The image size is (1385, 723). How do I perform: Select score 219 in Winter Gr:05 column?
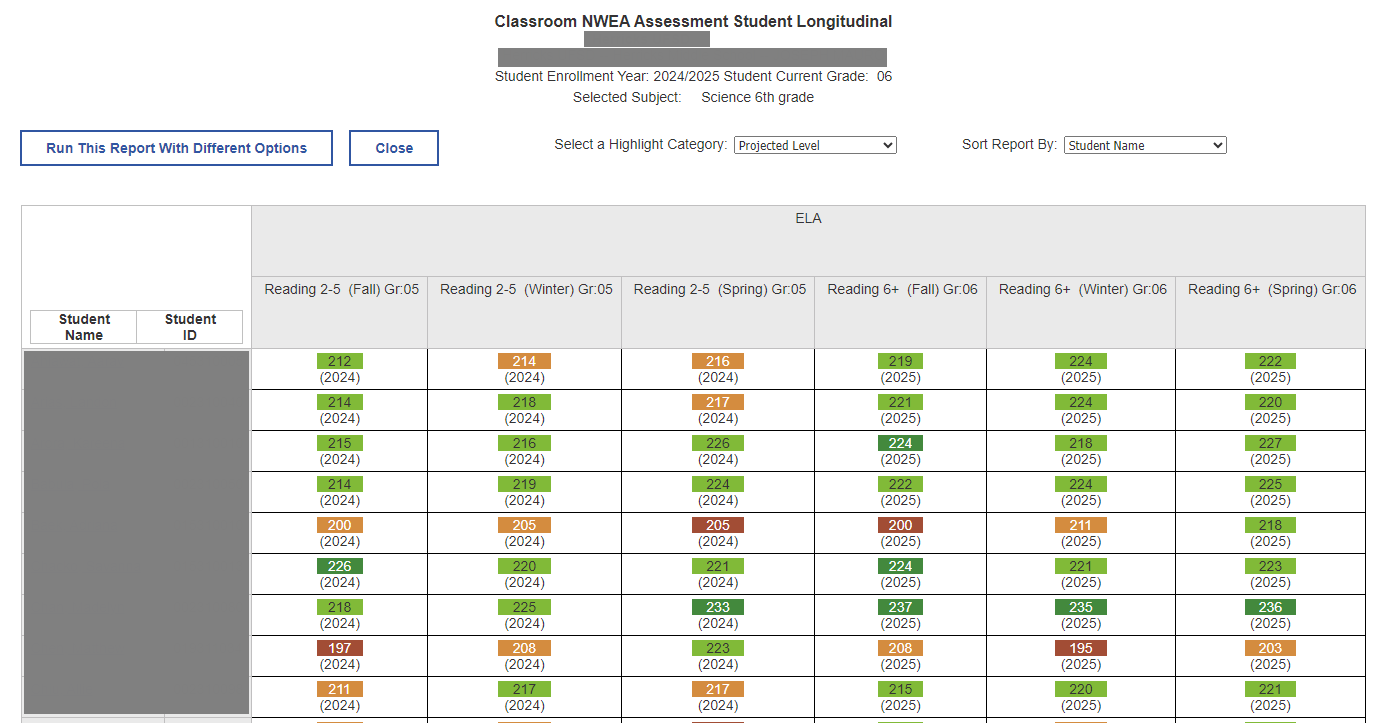pos(524,484)
